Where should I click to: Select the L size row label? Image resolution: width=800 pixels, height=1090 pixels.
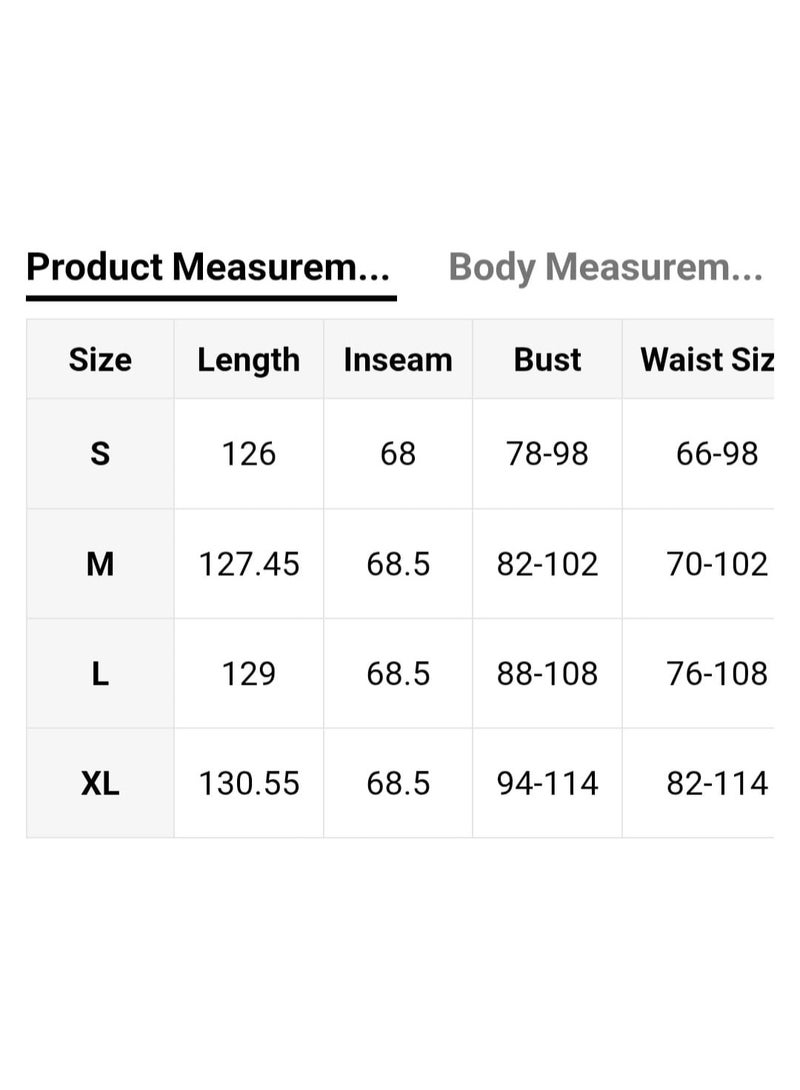coord(100,674)
